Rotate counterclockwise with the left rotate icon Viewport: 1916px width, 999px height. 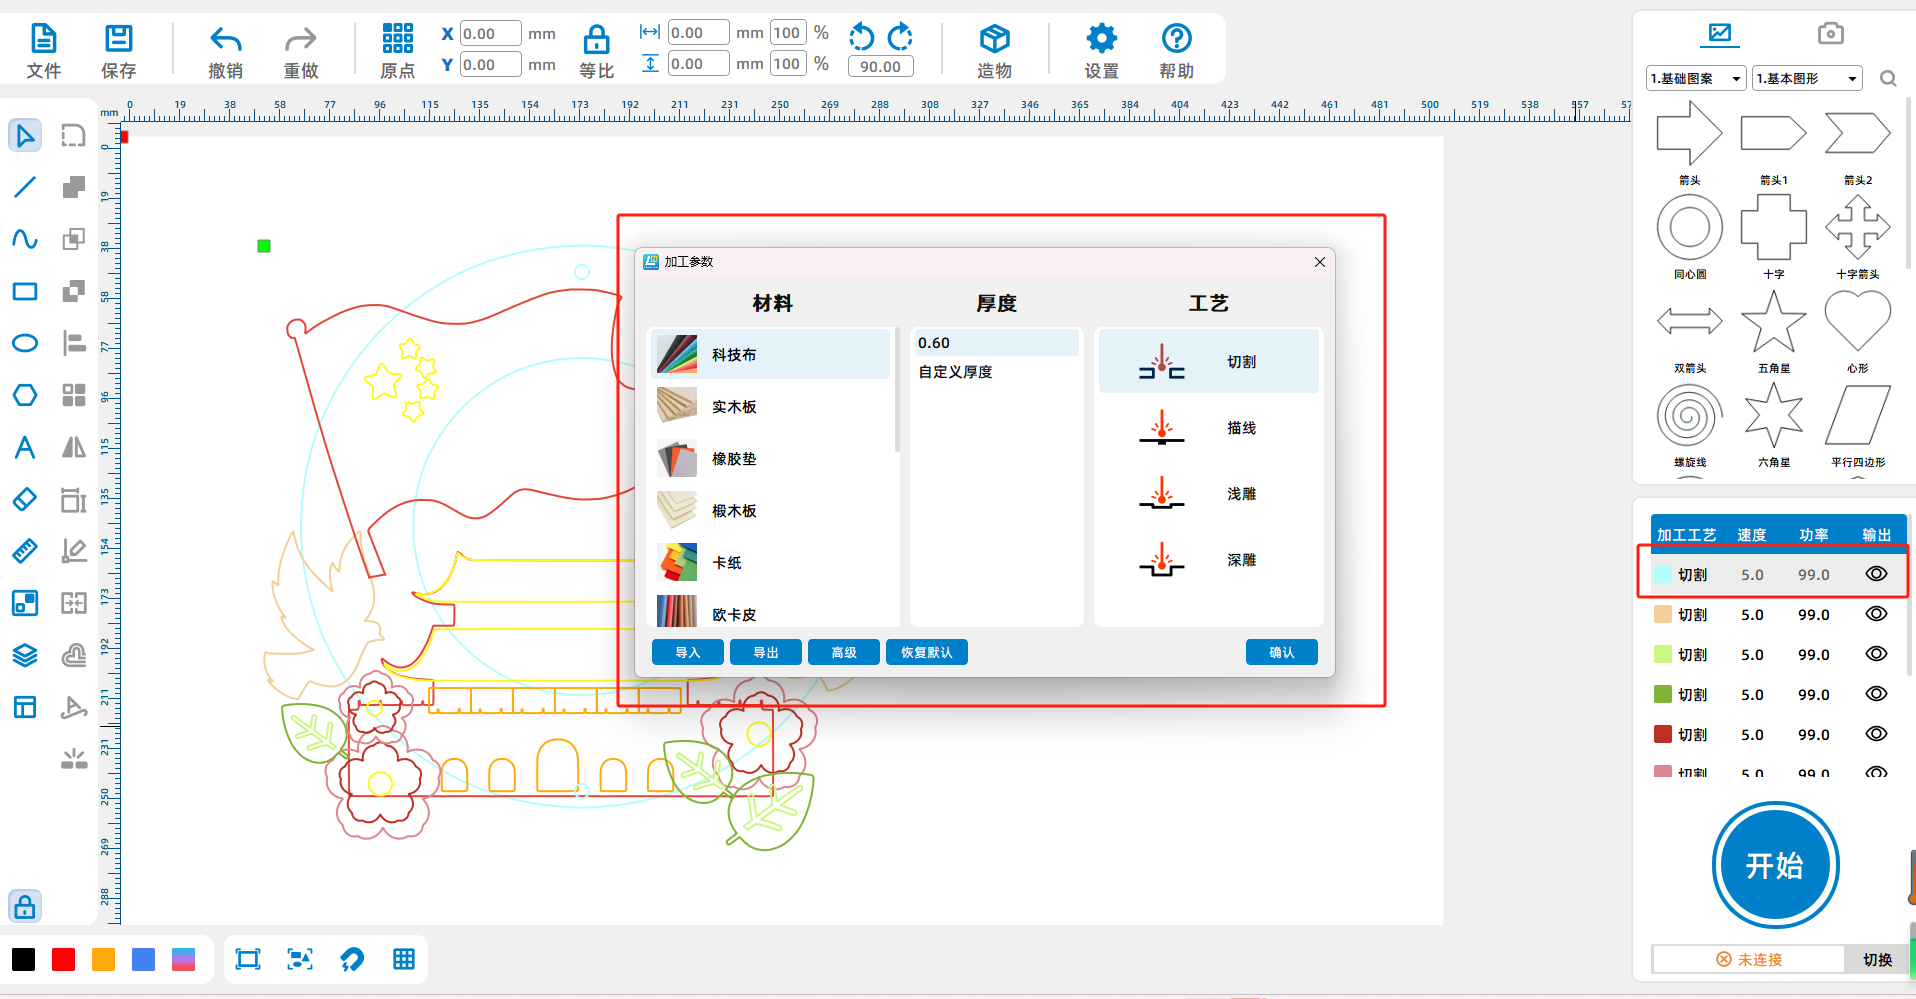coord(861,37)
